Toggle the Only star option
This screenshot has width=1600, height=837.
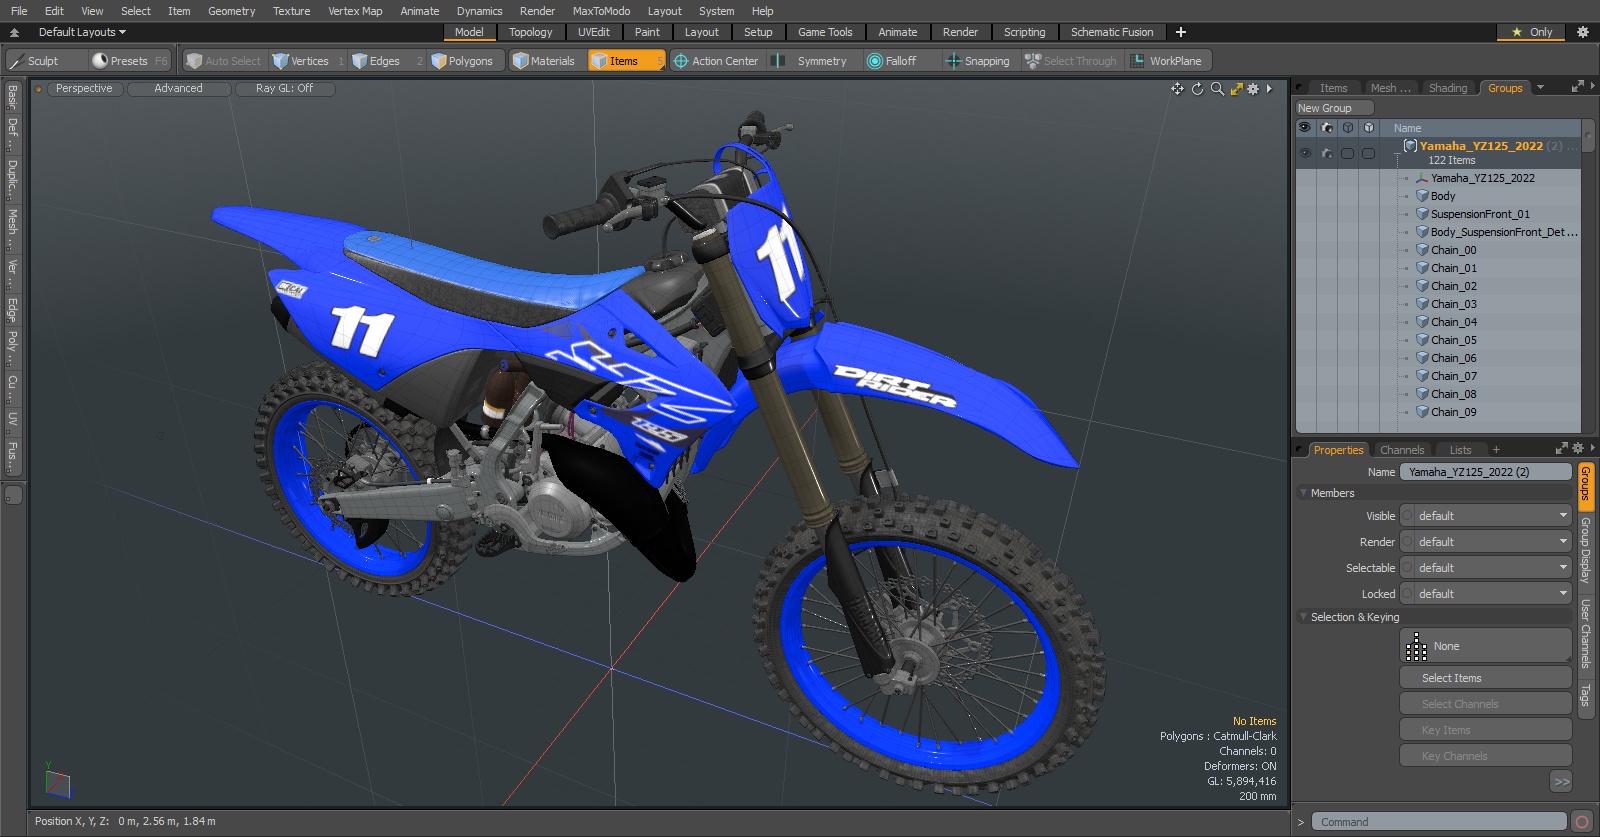pyautogui.click(x=1531, y=32)
